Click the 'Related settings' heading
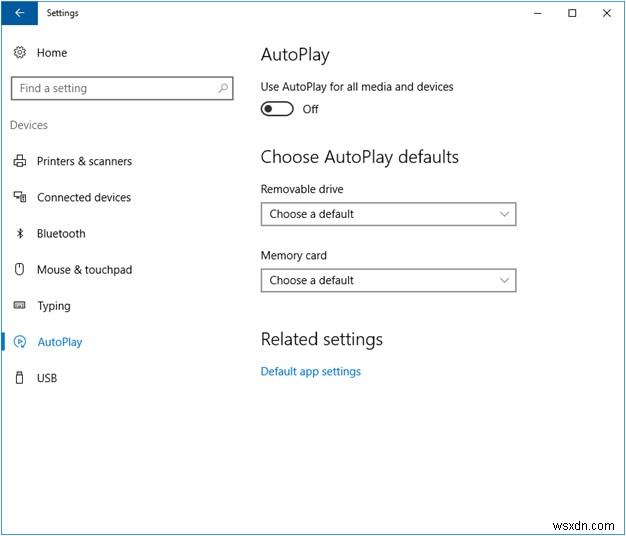This screenshot has width=626, height=536. (321, 339)
